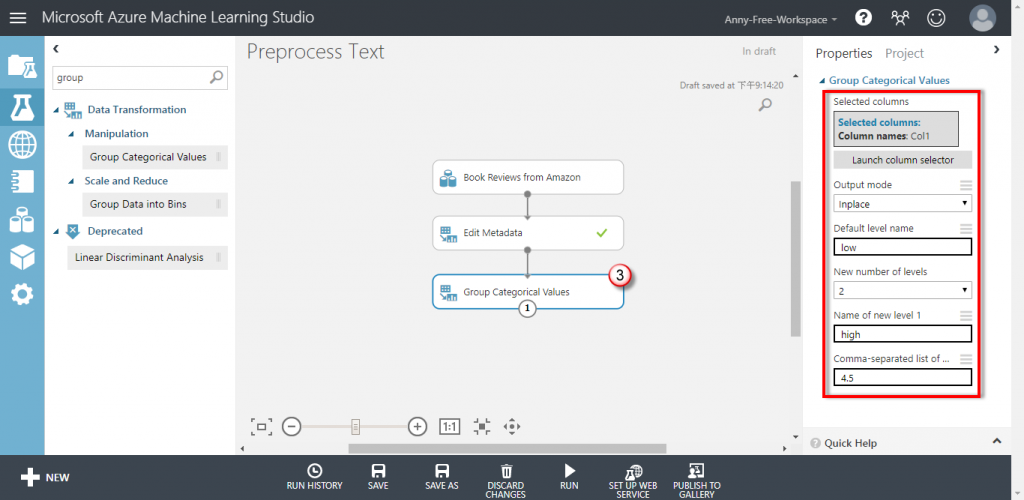Open the Projects sidebar icon
This screenshot has width=1024, height=500.
22,67
